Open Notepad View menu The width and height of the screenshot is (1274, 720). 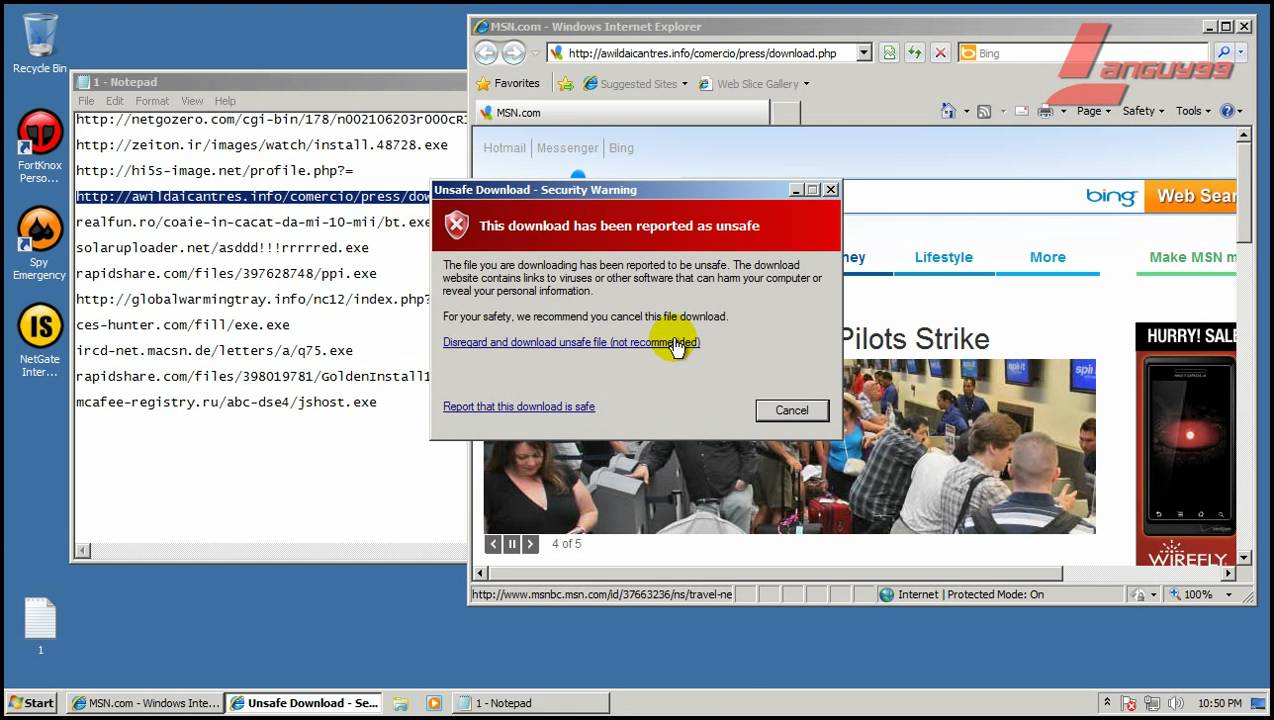click(x=192, y=101)
